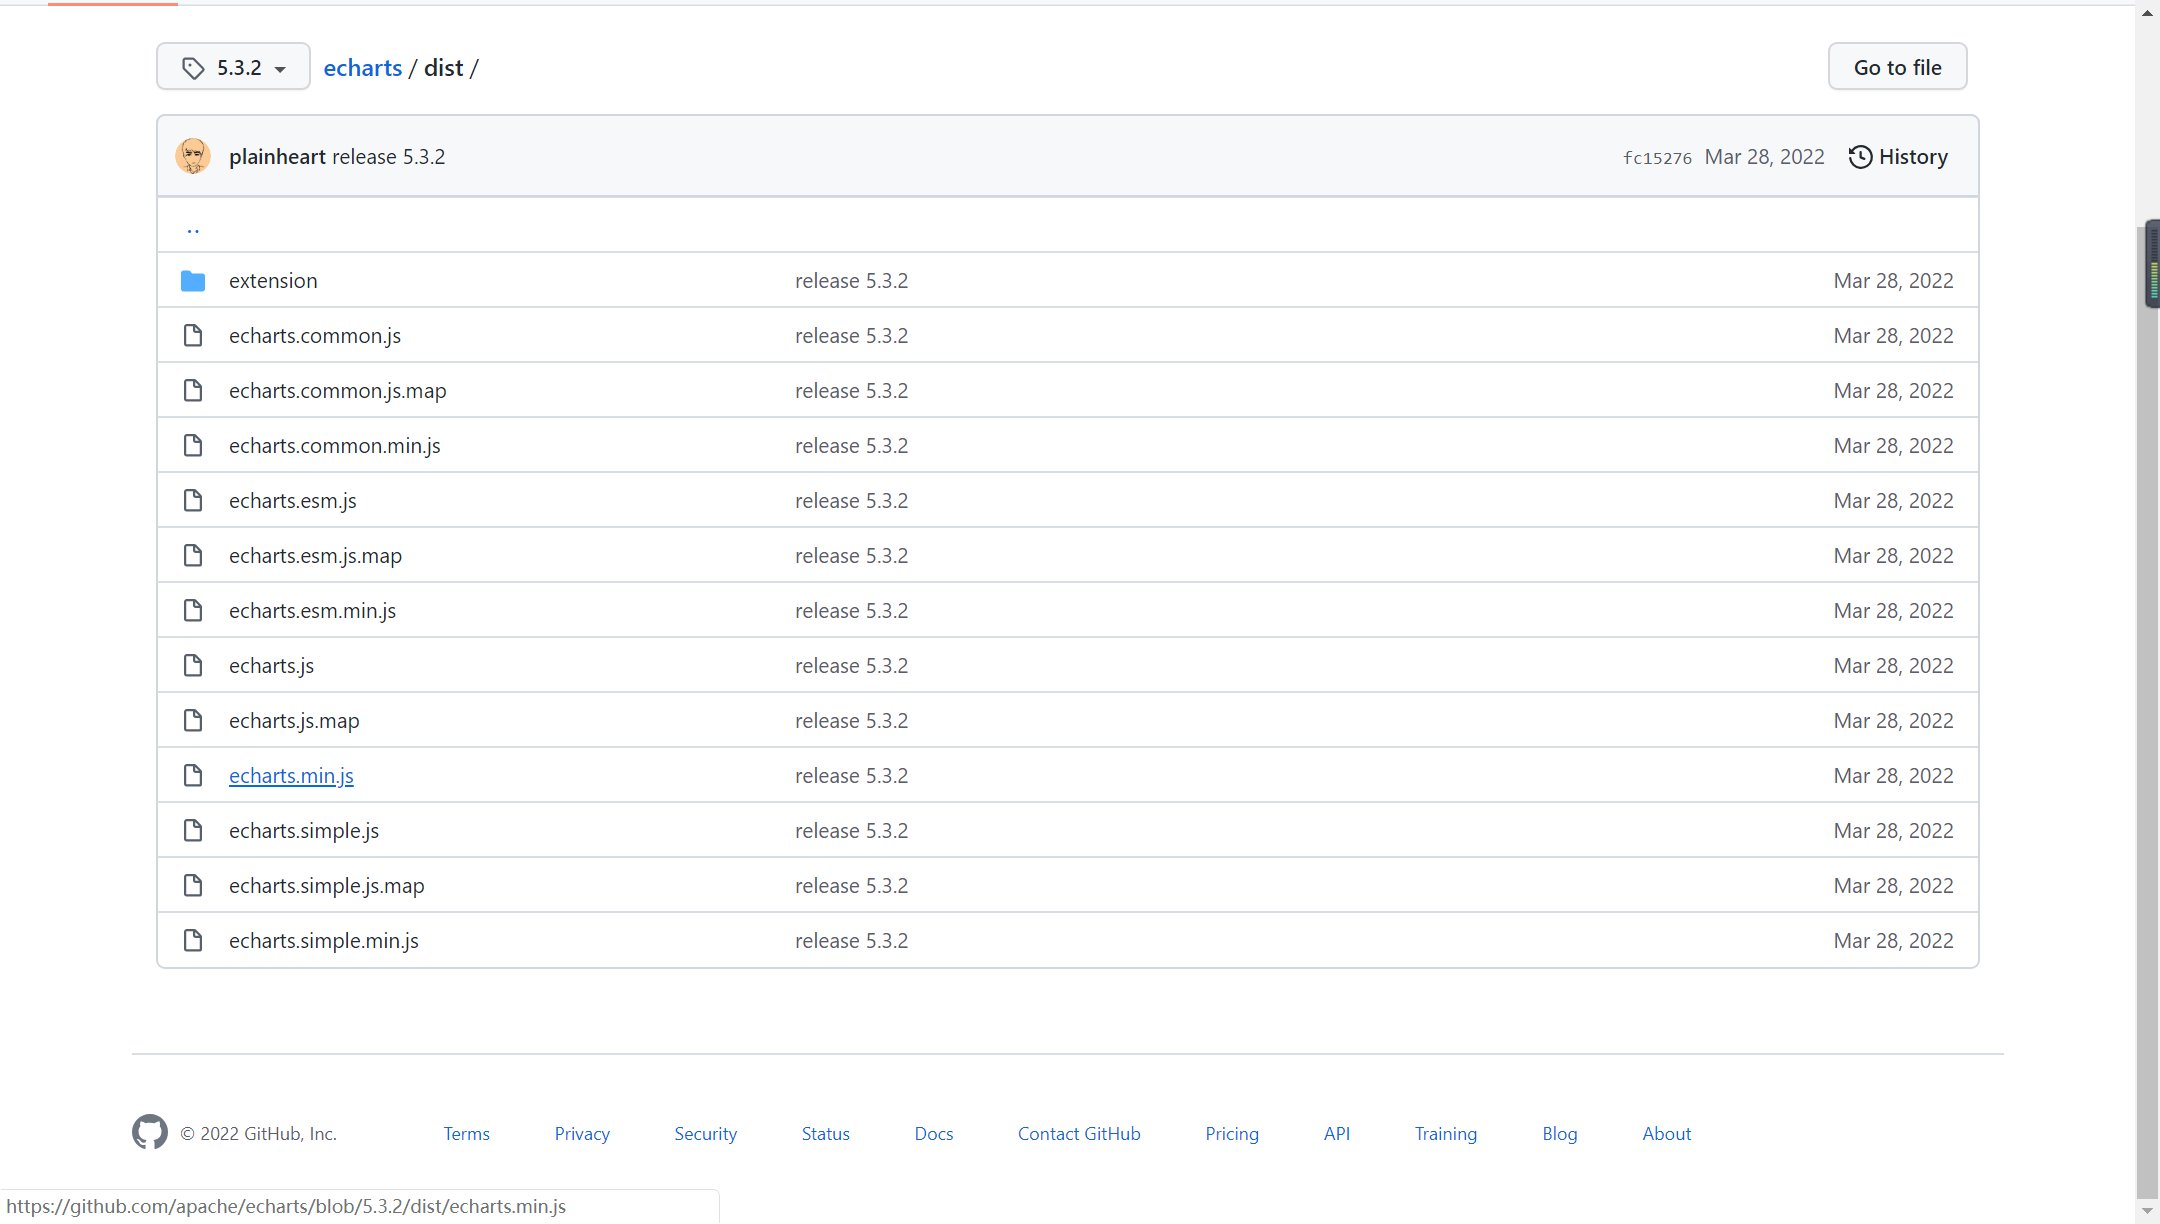Open the echarts.min.js file link
Screen dimensions: 2160x1224
point(291,776)
